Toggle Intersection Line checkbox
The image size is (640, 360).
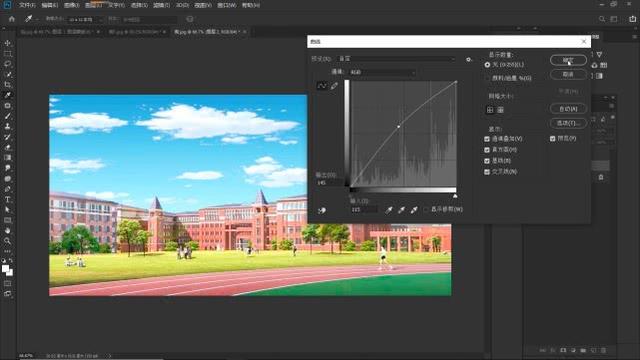tap(487, 172)
